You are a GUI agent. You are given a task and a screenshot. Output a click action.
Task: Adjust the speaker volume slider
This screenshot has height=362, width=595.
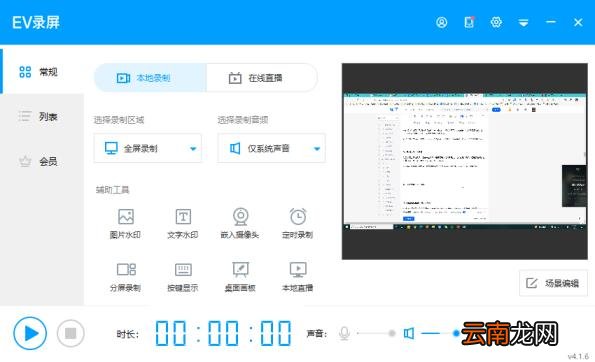440,333
